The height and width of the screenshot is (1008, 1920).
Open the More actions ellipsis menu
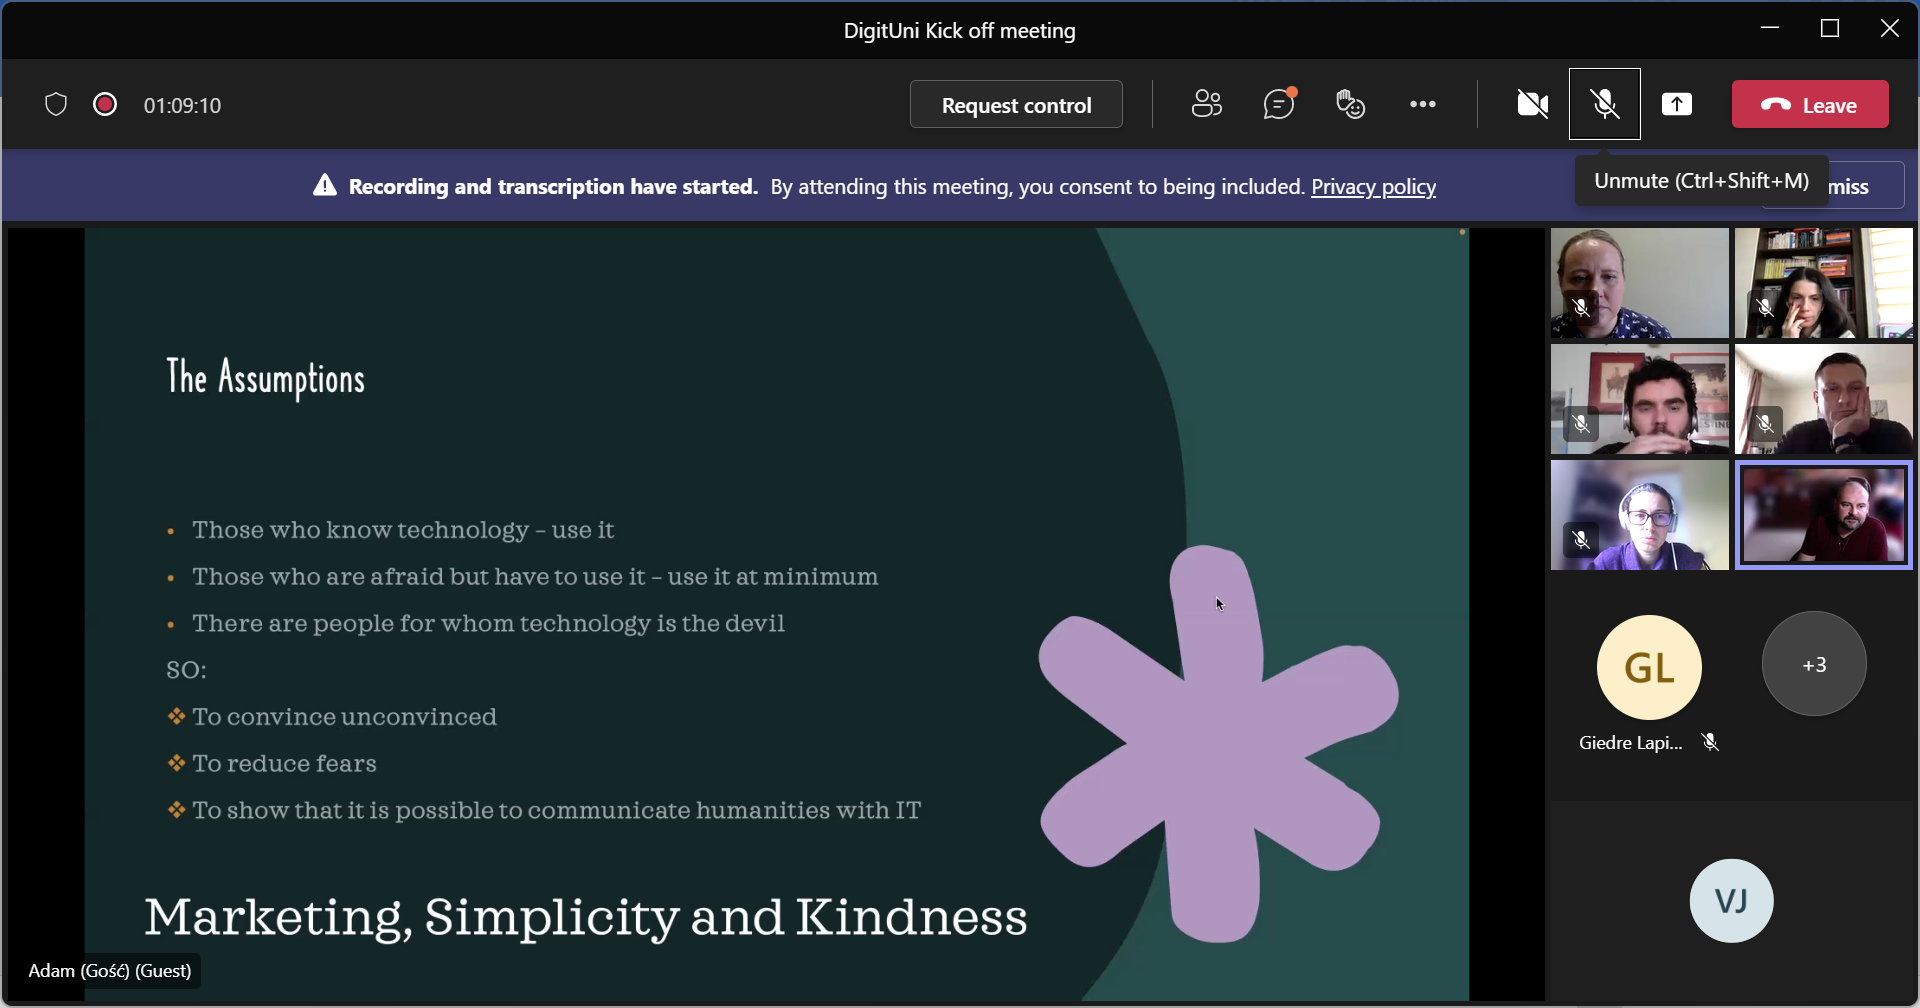coord(1423,104)
